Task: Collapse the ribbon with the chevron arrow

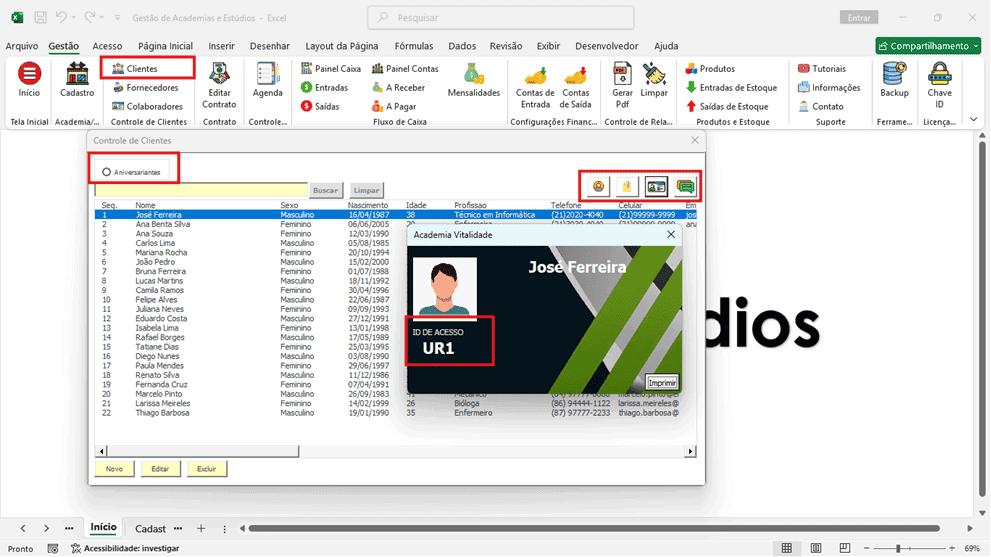Action: tap(973, 119)
